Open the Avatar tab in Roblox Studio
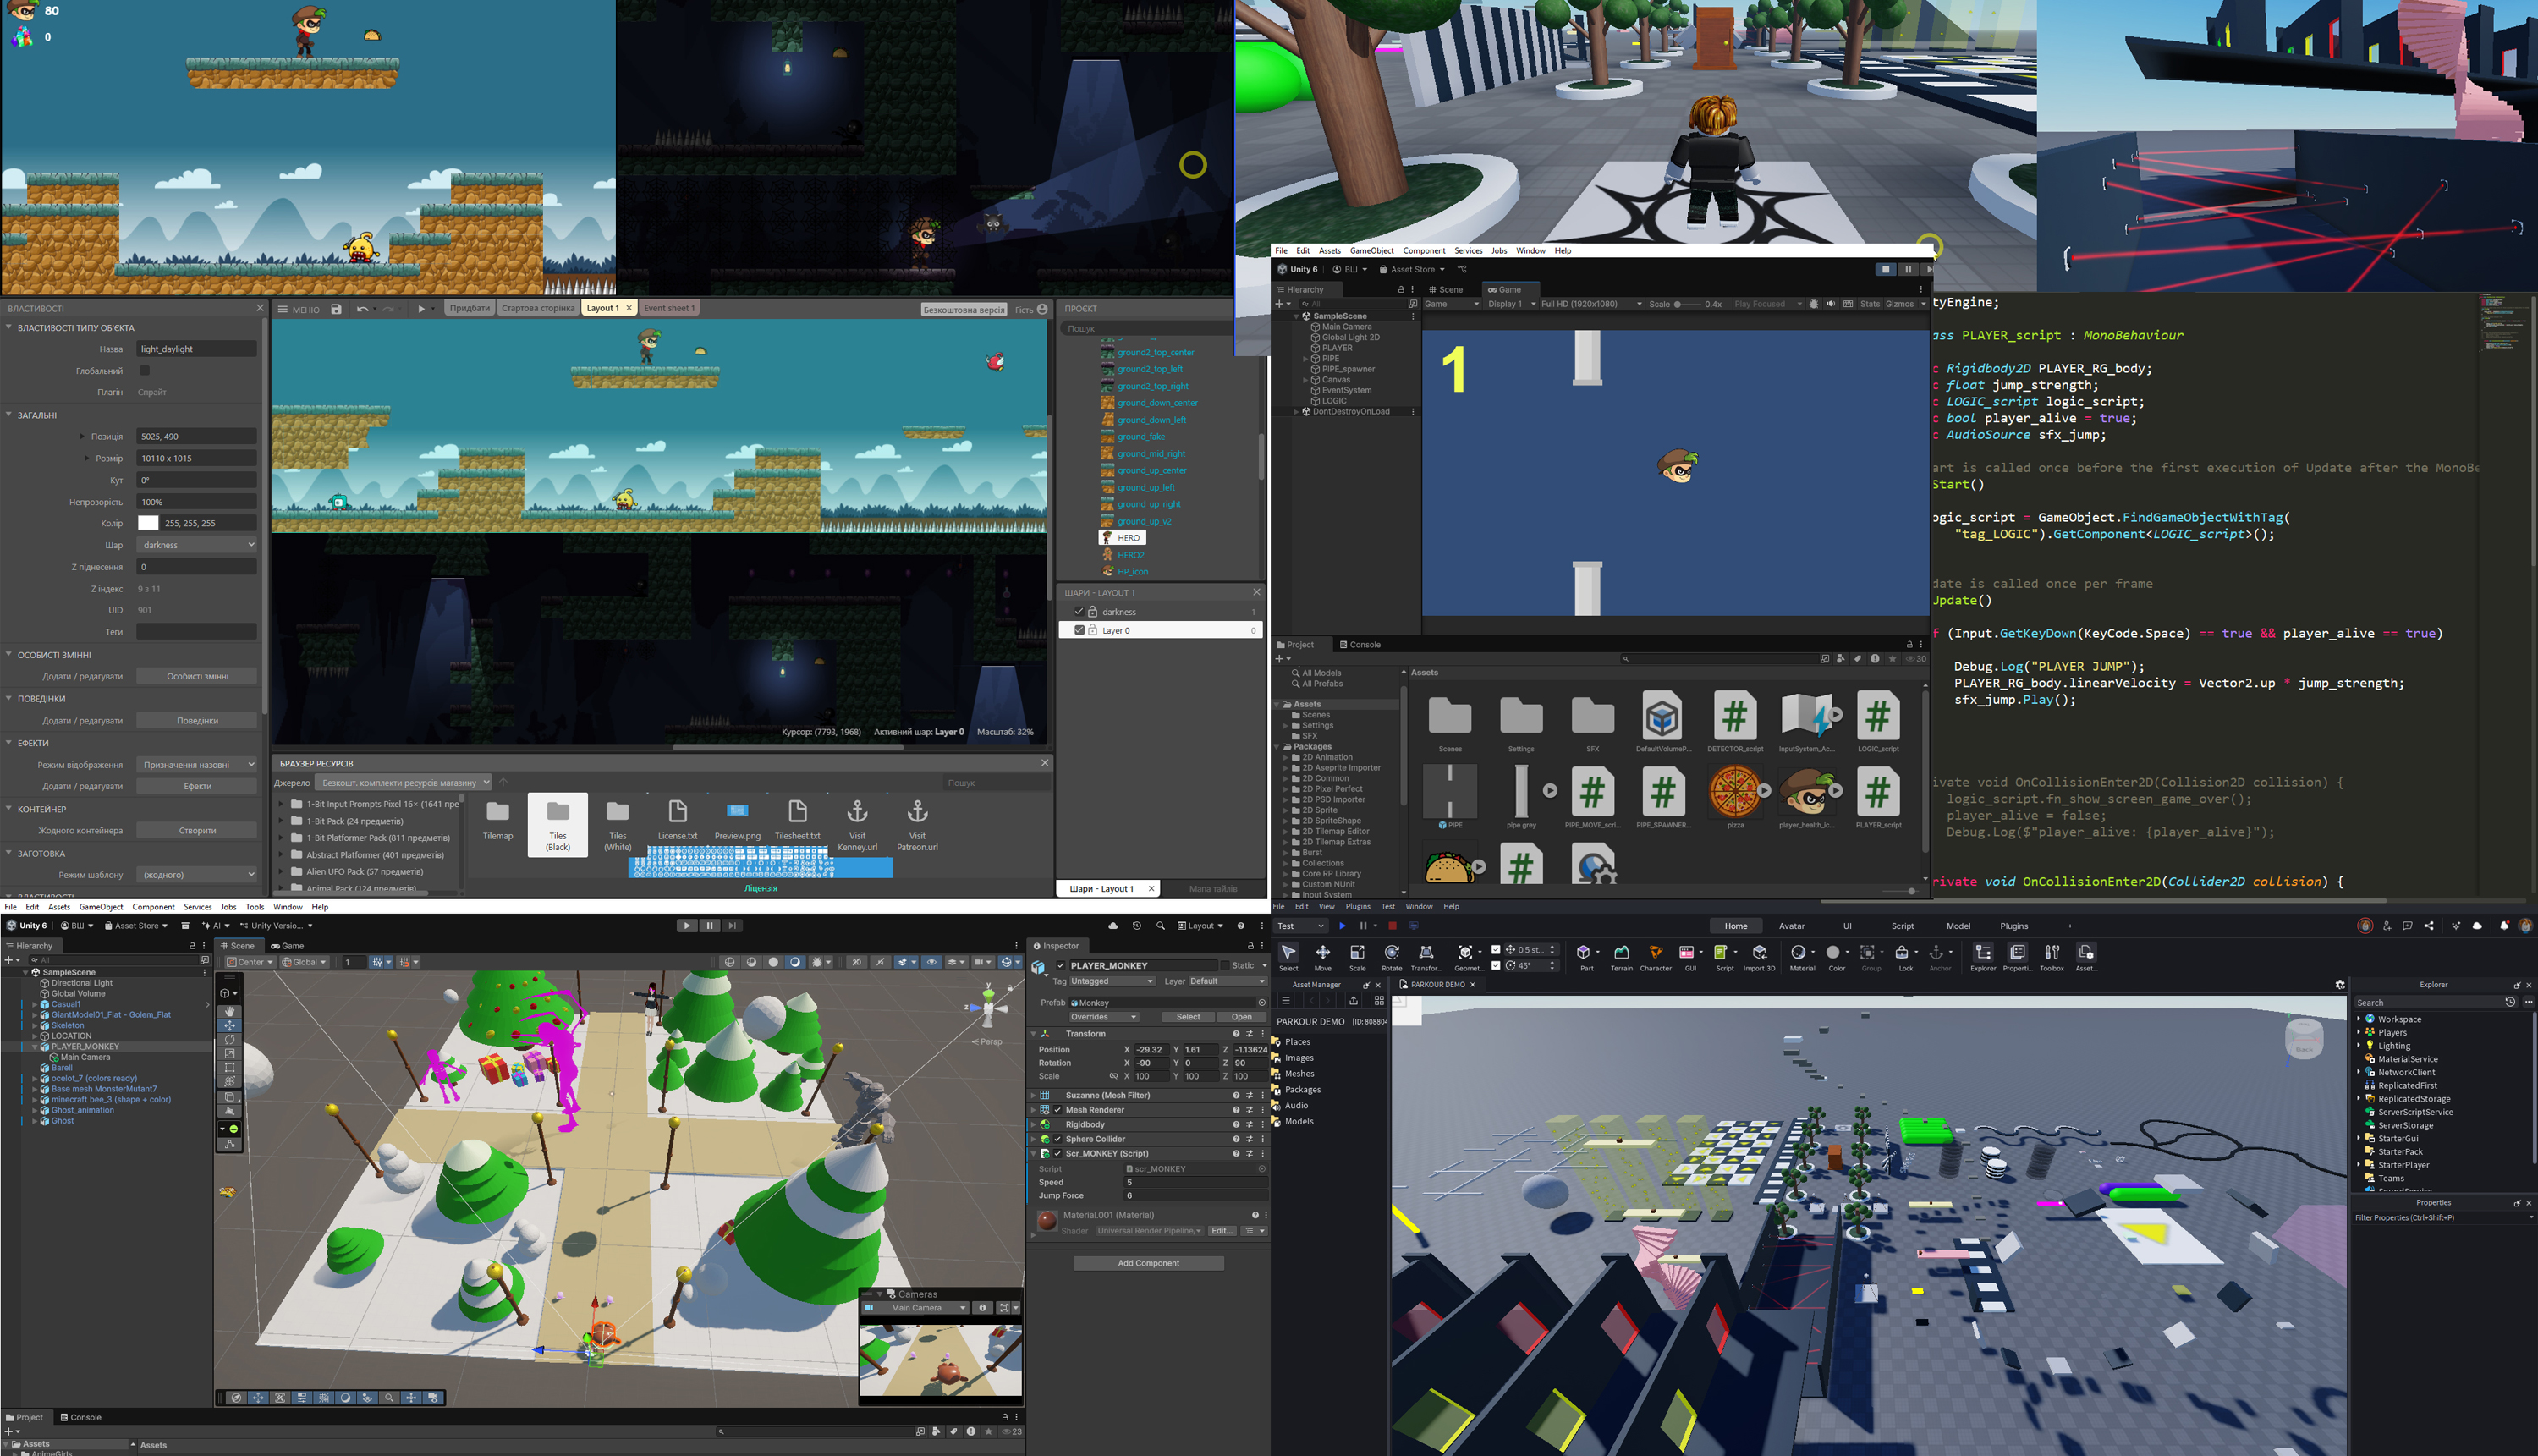The height and width of the screenshot is (1456, 2538). click(x=1791, y=926)
